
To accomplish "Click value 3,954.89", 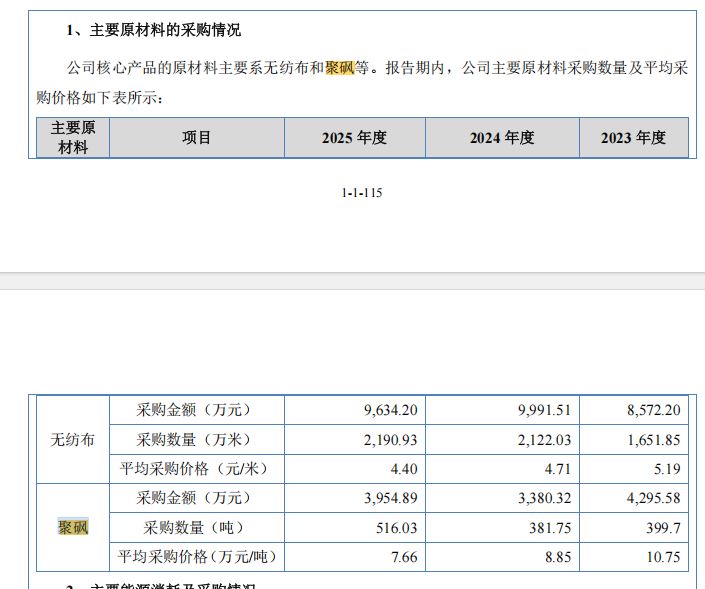I will pyautogui.click(x=391, y=498).
